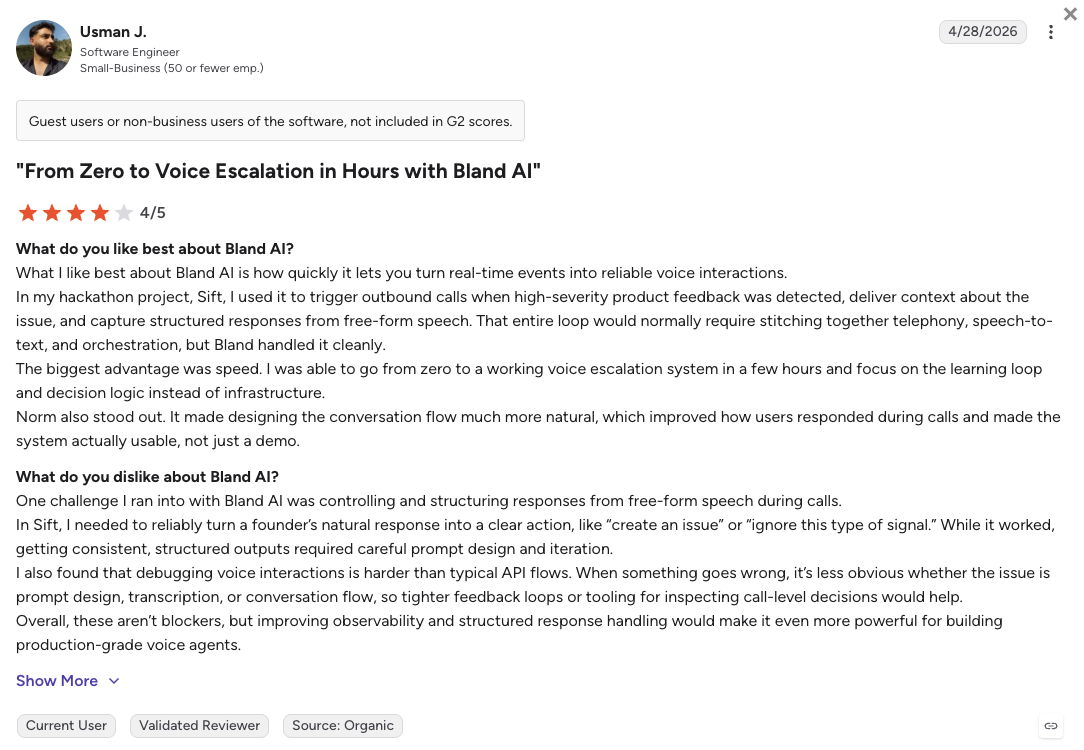
Task: Click the 4/5 rating text
Action: 153,213
